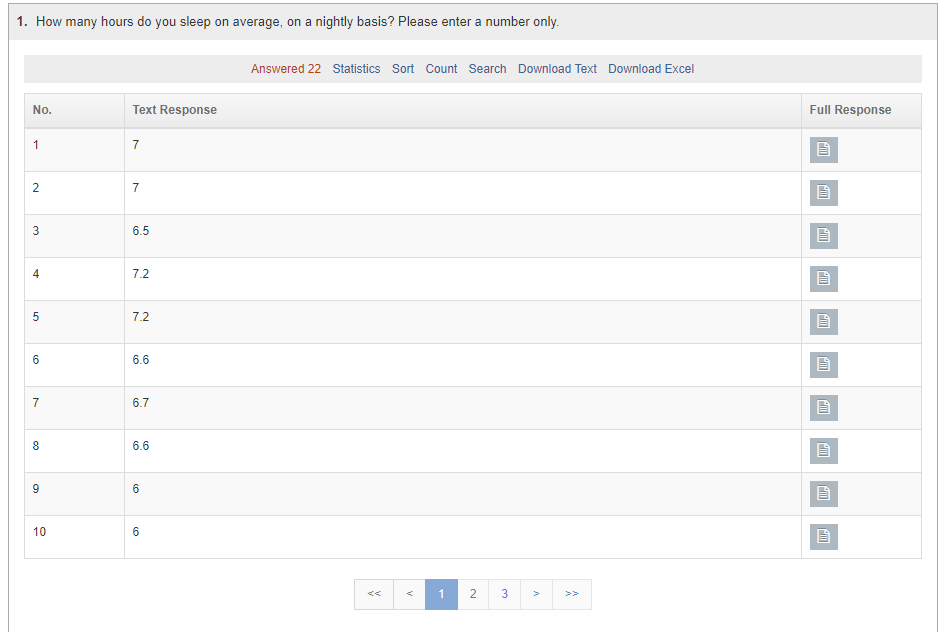
Task: View full response for row 9
Action: (x=823, y=494)
